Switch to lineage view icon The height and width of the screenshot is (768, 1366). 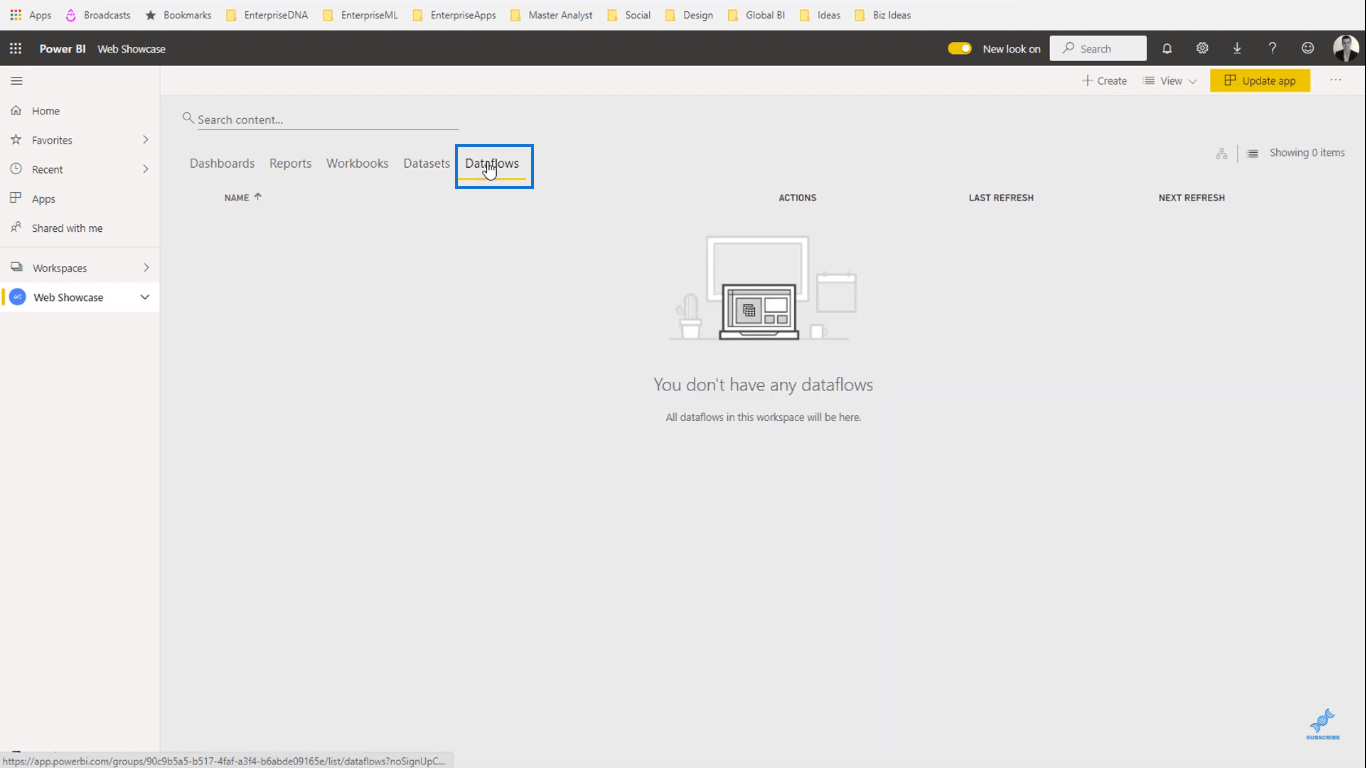coord(1222,153)
